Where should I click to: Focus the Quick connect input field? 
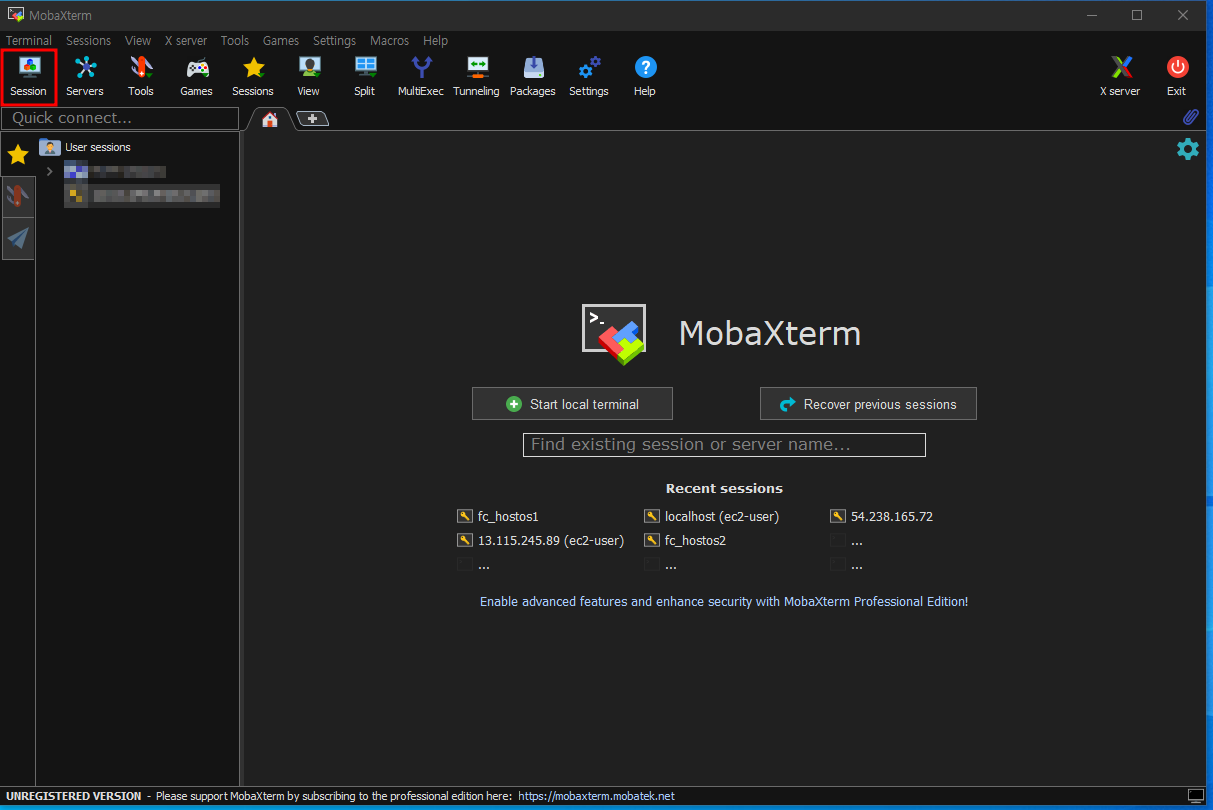point(120,118)
